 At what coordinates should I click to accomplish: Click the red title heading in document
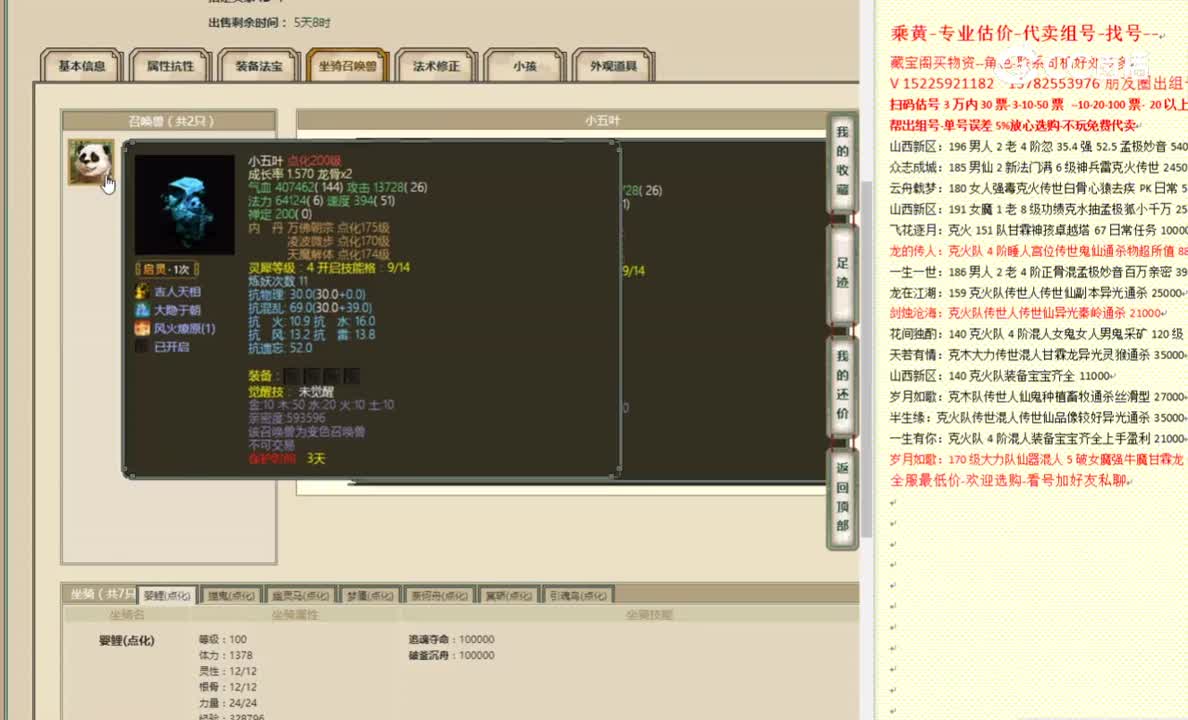[1027, 33]
